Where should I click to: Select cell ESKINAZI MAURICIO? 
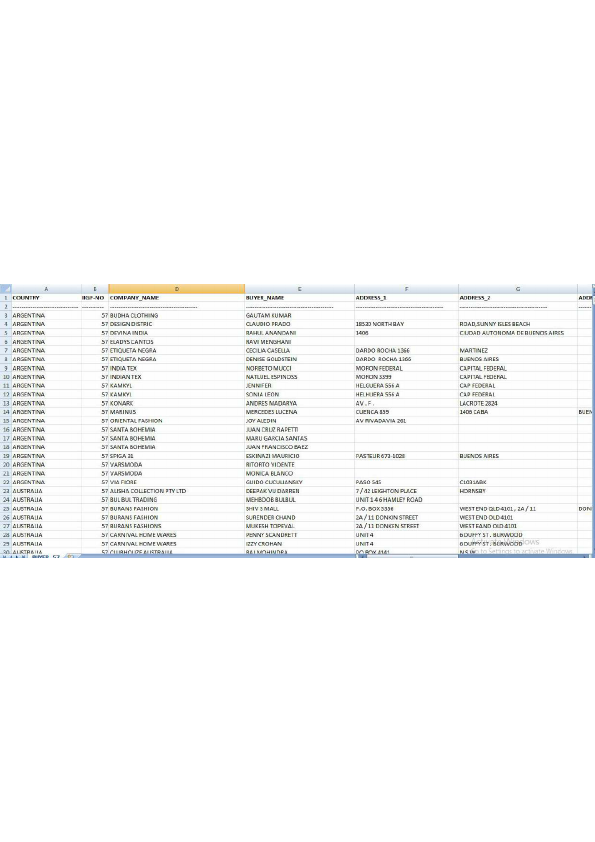click(x=299, y=455)
